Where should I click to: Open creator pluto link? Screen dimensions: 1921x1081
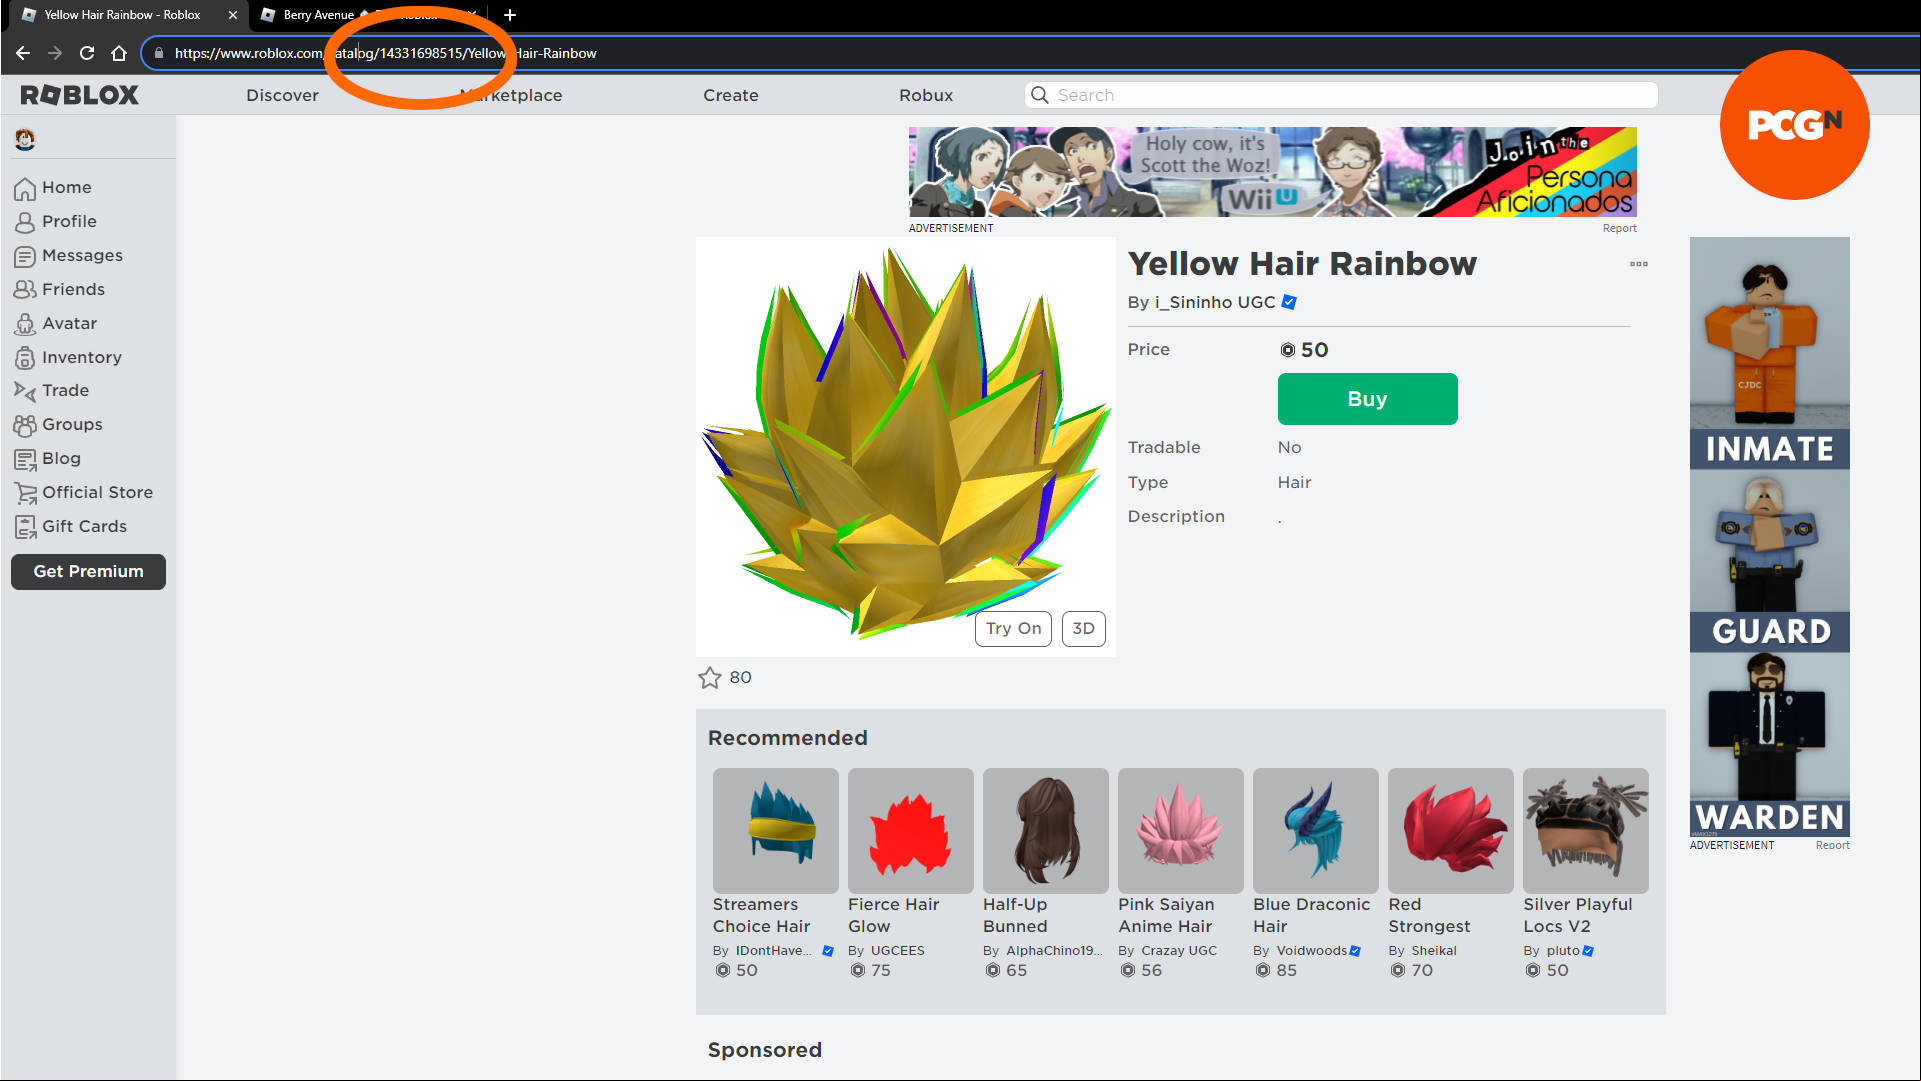(x=1563, y=950)
